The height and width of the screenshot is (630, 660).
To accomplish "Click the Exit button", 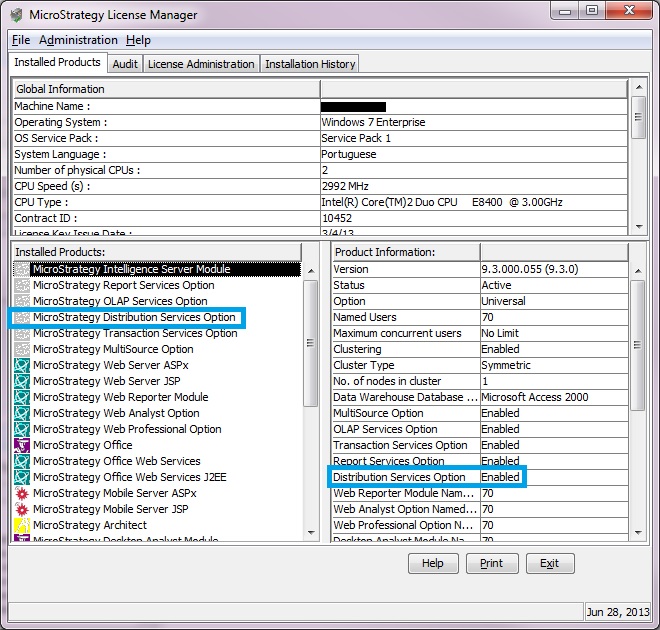I will pyautogui.click(x=550, y=563).
